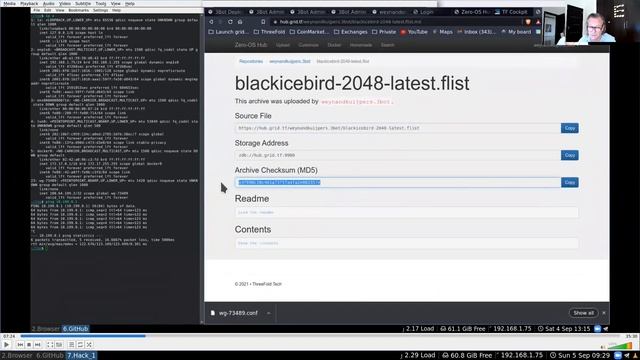Start playback with the VLC play button

[7, 344]
